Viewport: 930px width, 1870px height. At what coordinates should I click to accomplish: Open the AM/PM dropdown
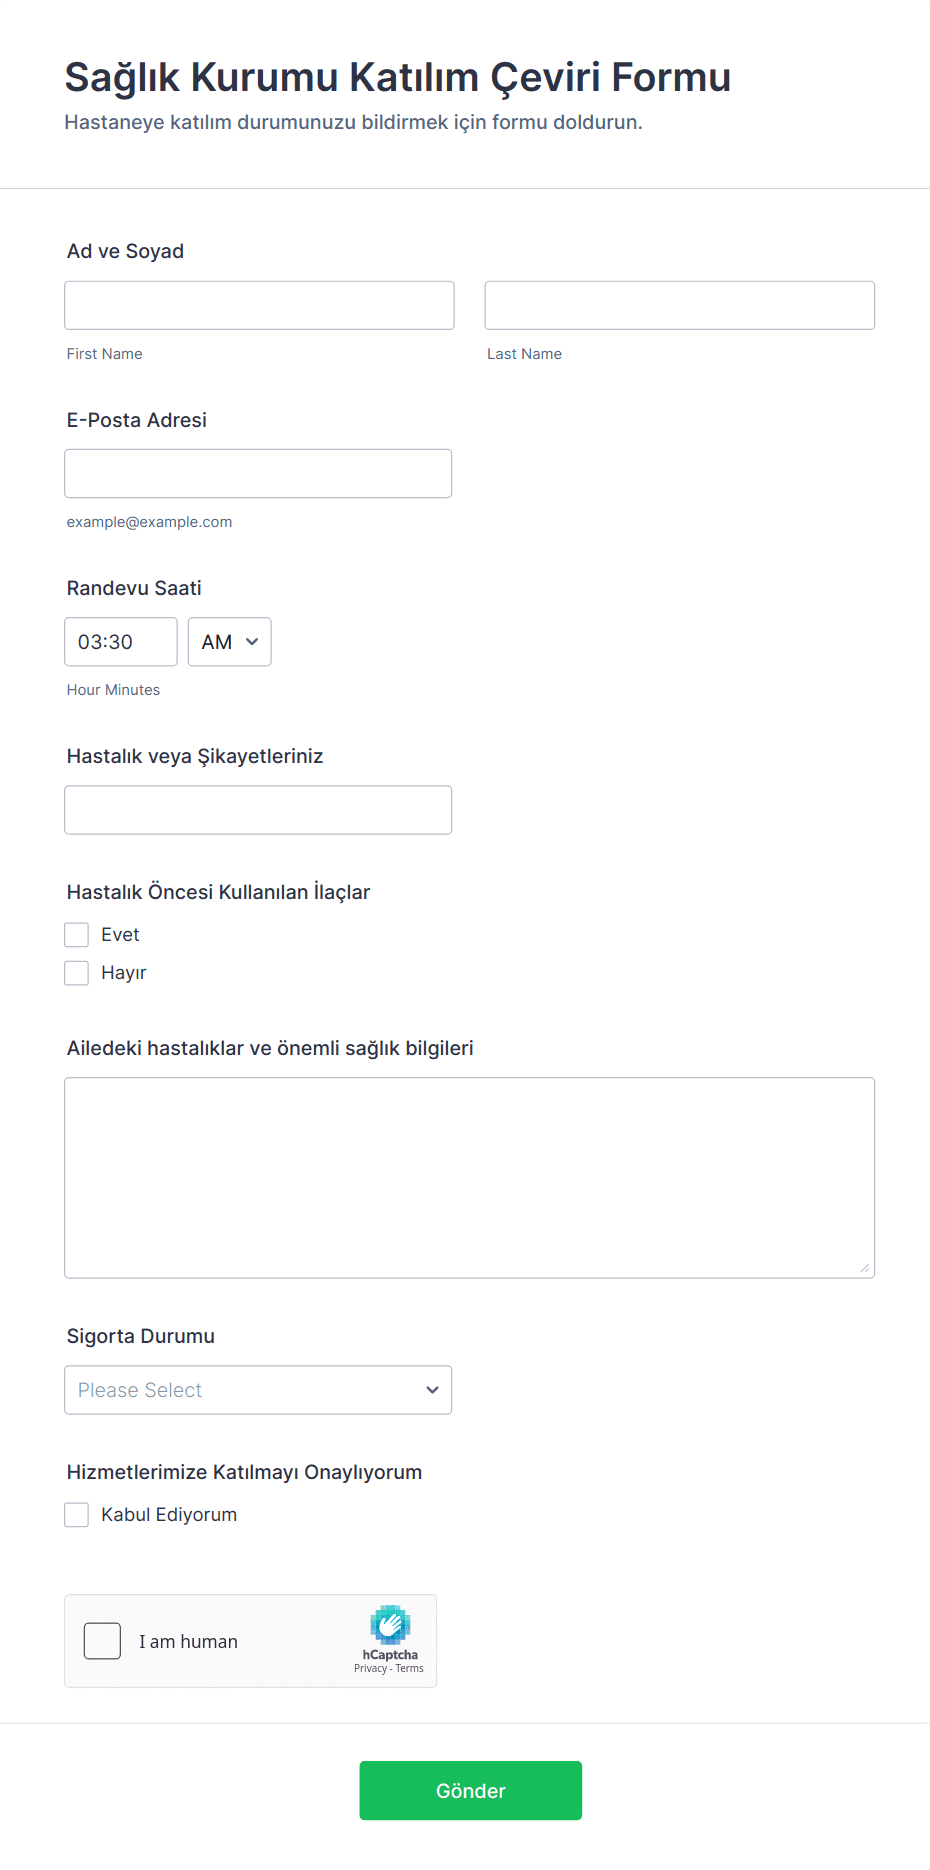pos(229,642)
